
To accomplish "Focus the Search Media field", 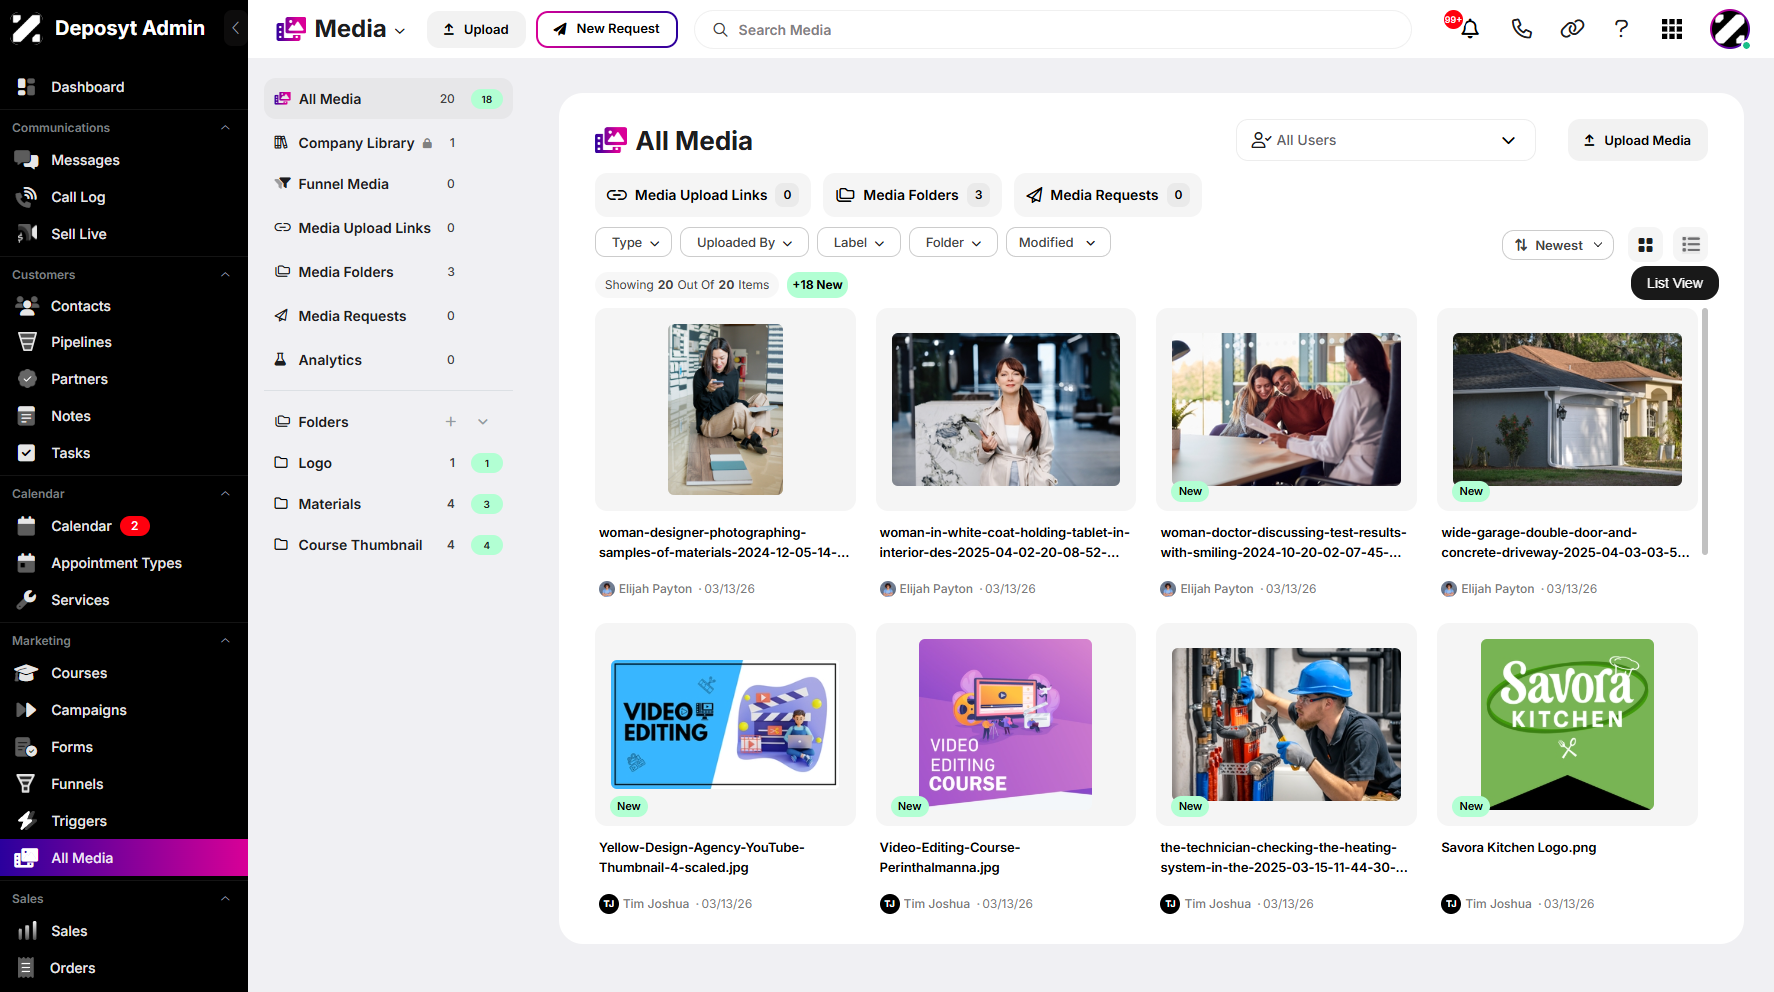I will click(x=1053, y=30).
